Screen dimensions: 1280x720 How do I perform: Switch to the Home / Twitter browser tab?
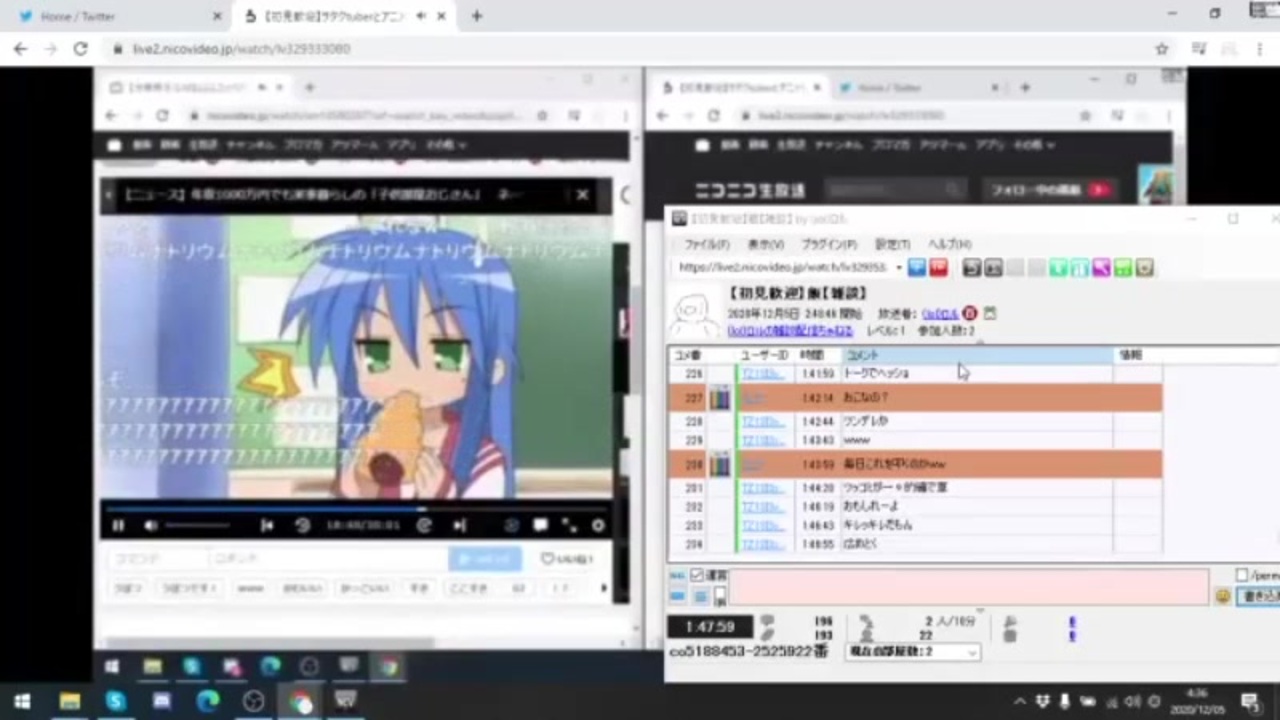coord(117,16)
